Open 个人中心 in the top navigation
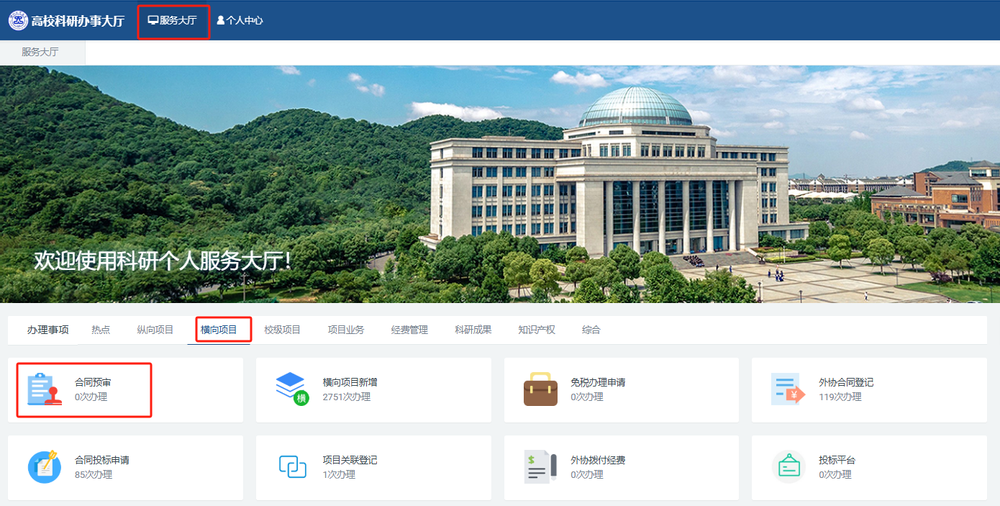 point(240,20)
